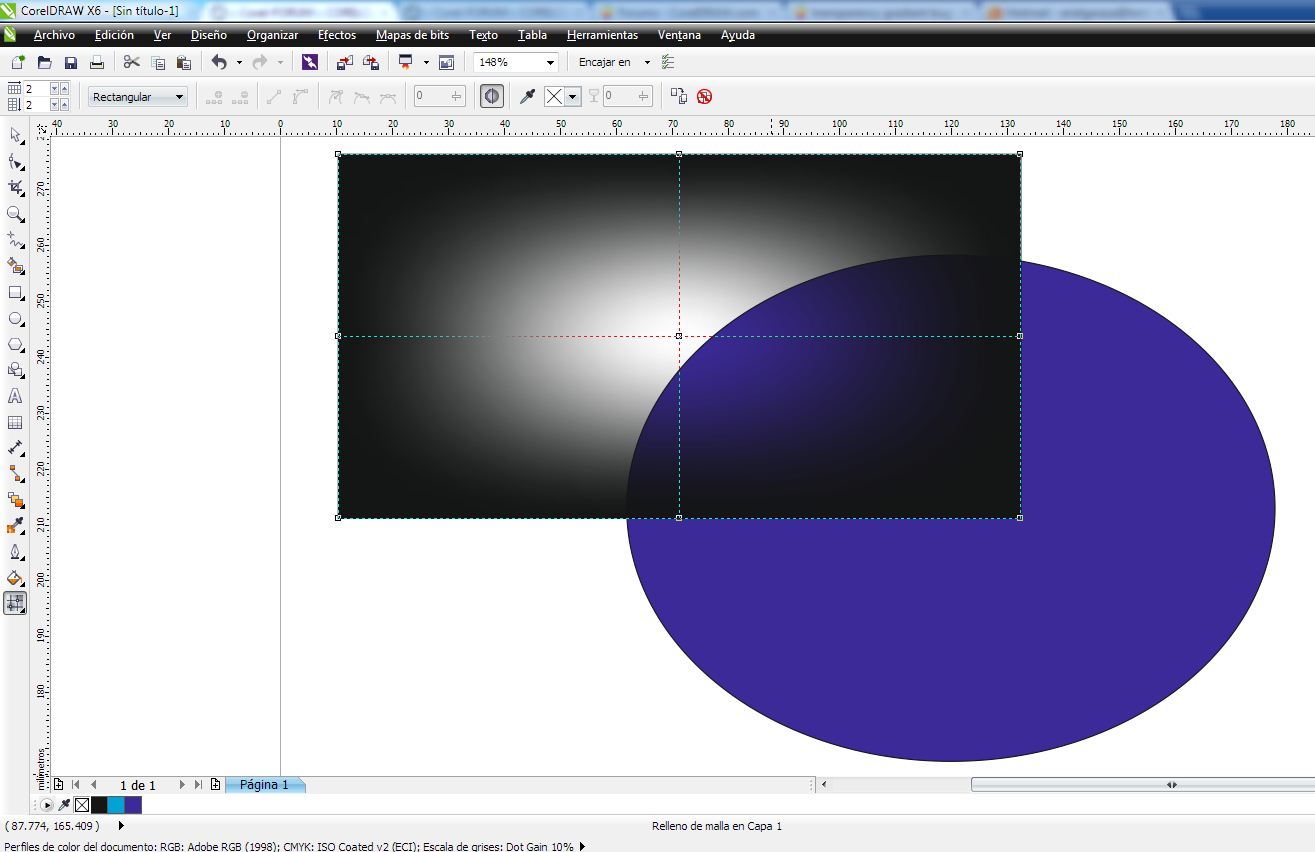Open the Ayuda menu
The image size is (1315, 852).
tap(738, 35)
